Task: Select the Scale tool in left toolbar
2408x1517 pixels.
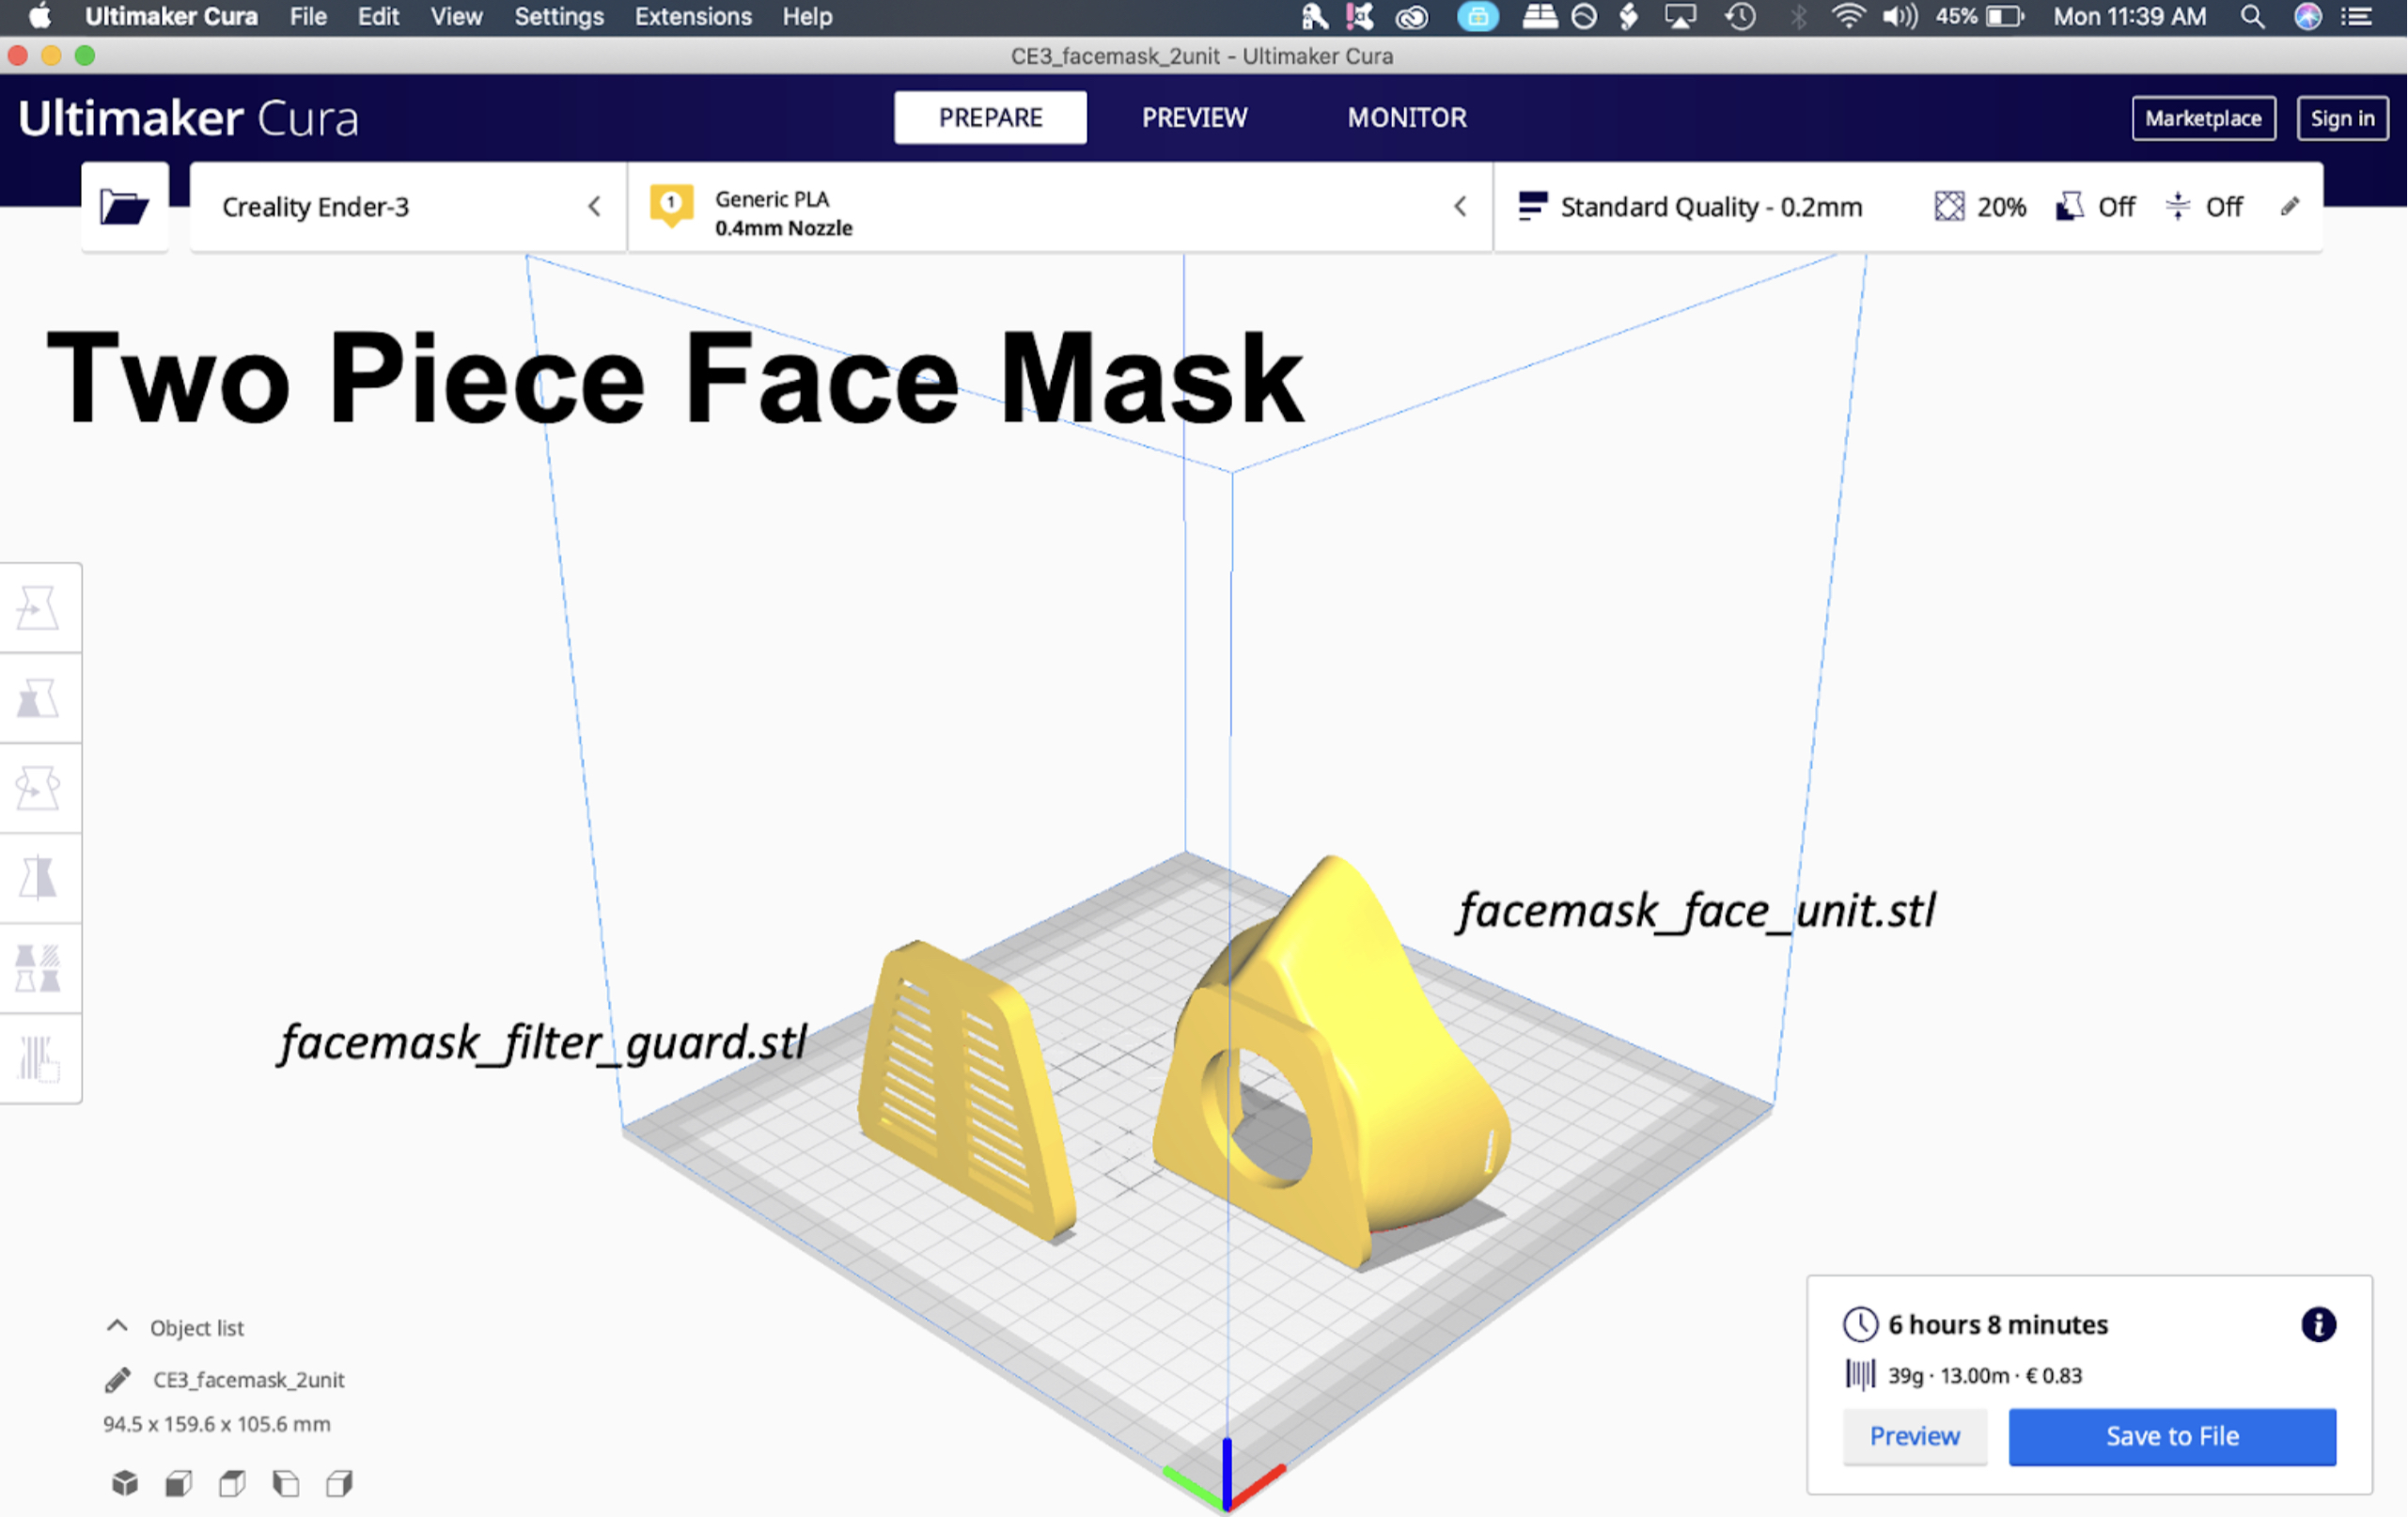Action: click(39, 698)
